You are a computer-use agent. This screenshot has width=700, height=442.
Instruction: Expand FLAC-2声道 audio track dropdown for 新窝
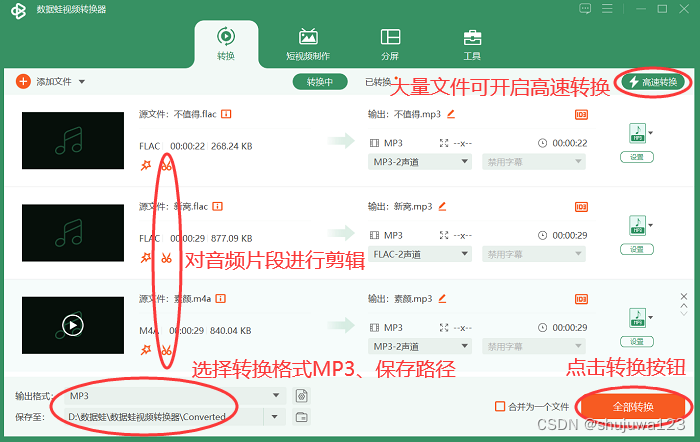coord(420,254)
